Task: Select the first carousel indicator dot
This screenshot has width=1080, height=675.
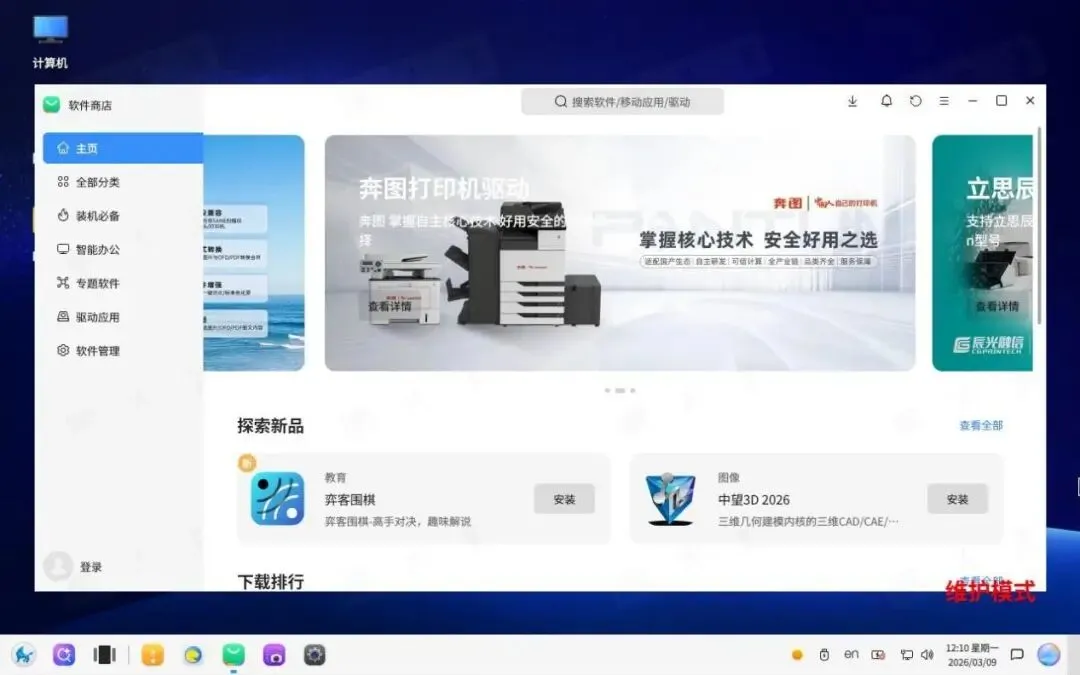Action: pyautogui.click(x=608, y=391)
